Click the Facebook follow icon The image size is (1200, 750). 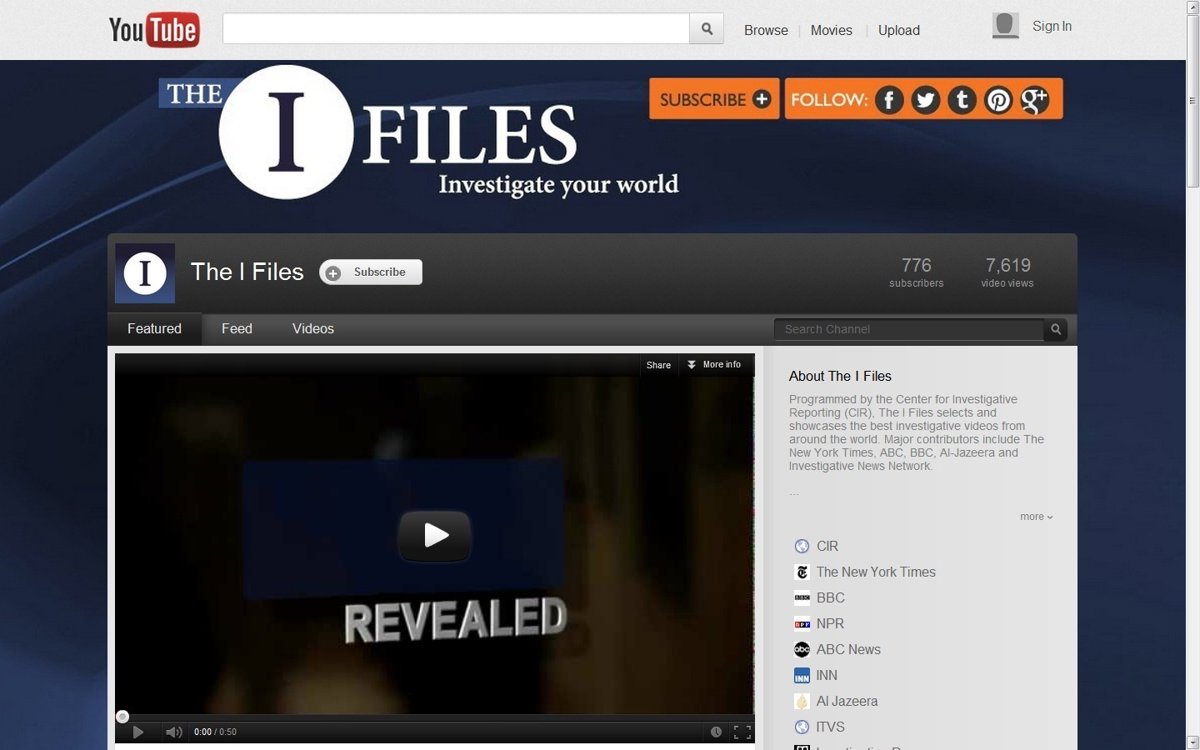tap(889, 100)
